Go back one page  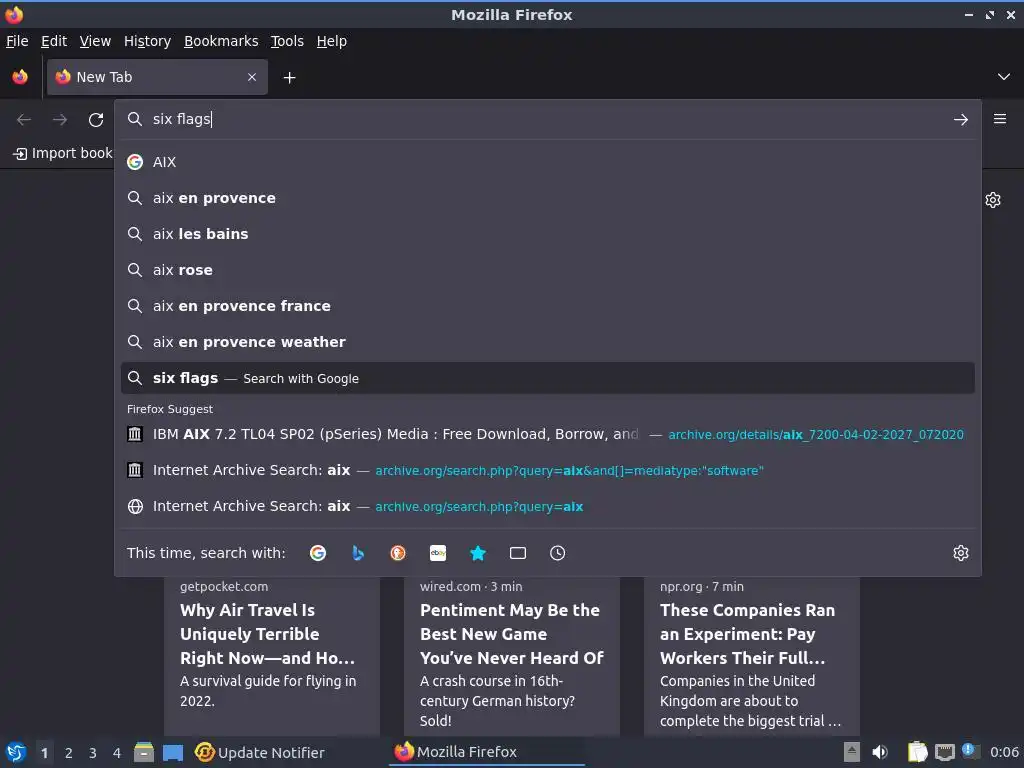point(24,120)
